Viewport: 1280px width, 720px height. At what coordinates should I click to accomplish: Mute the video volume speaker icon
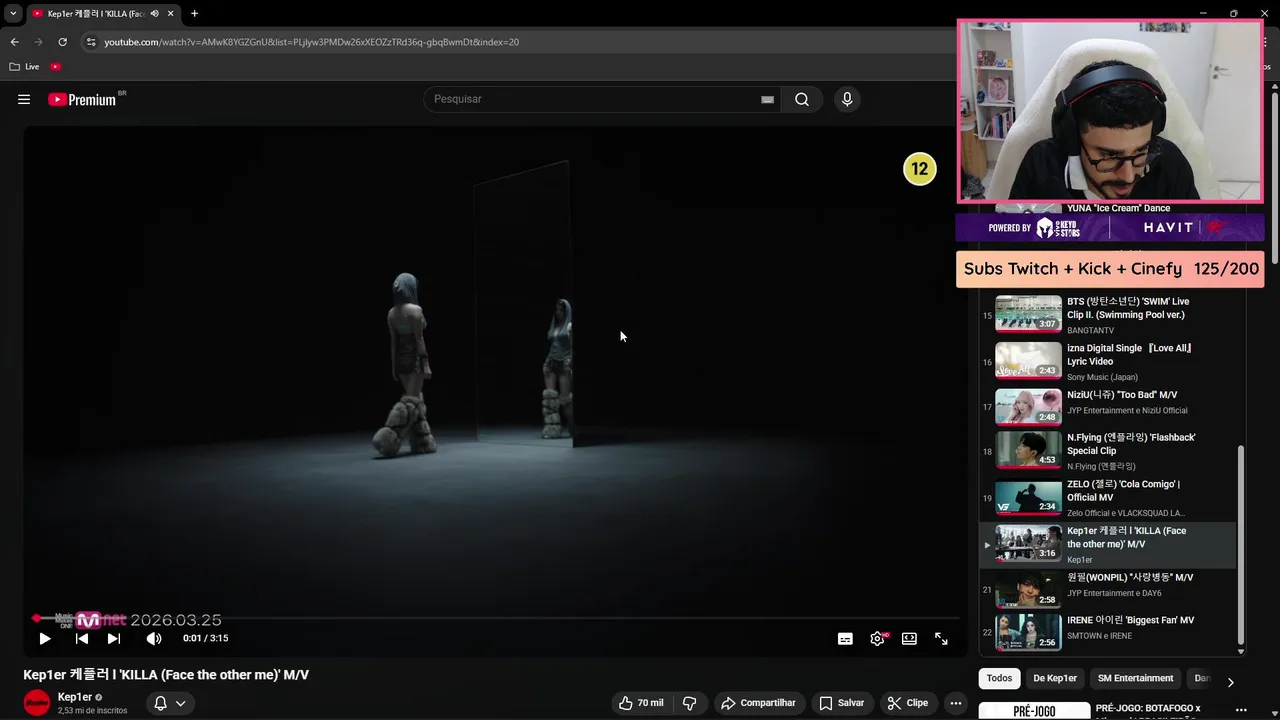point(154,638)
